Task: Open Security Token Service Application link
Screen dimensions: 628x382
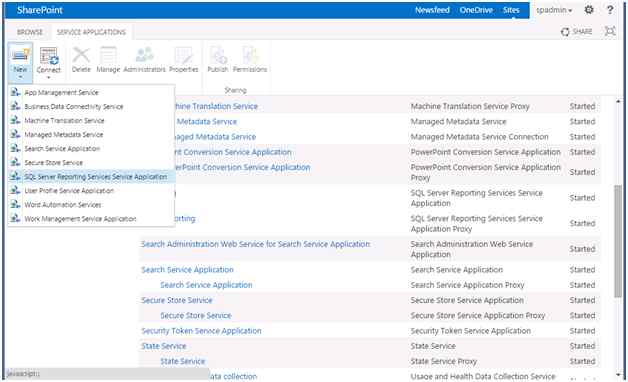Action: click(x=201, y=331)
